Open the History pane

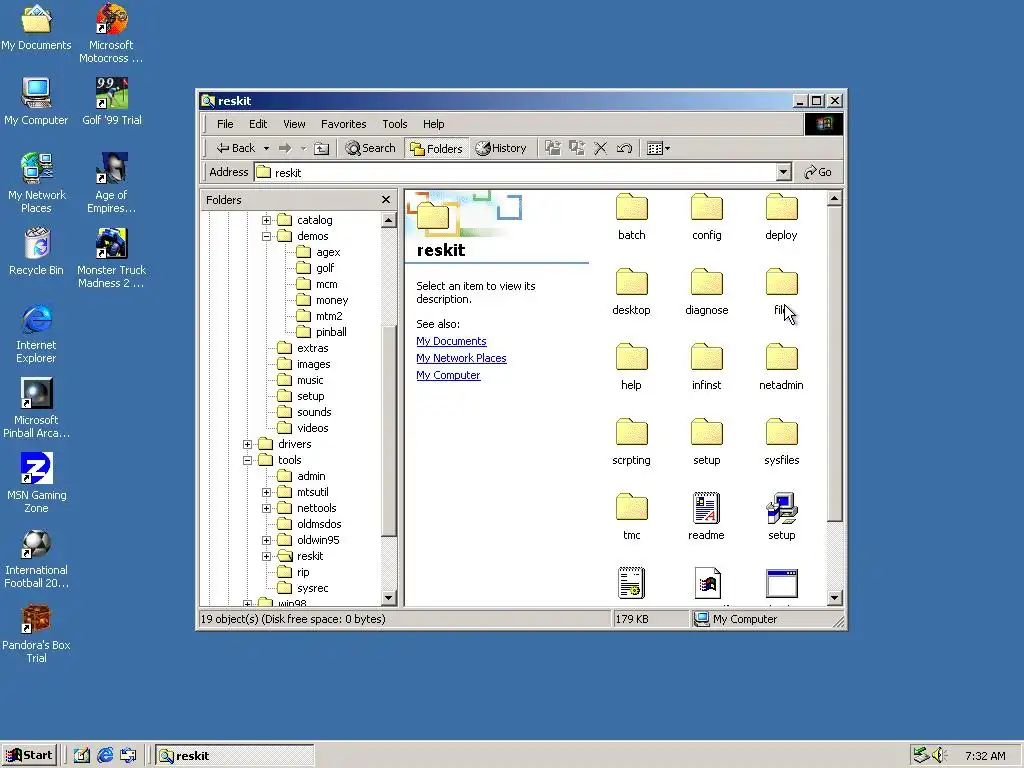coord(501,148)
